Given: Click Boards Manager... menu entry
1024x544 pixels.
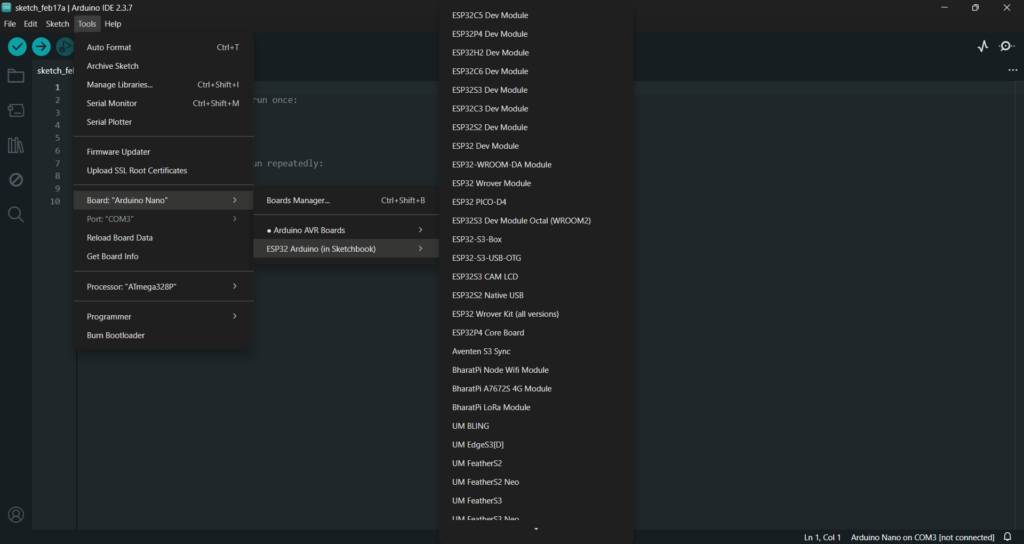Looking at the screenshot, I should [x=298, y=200].
